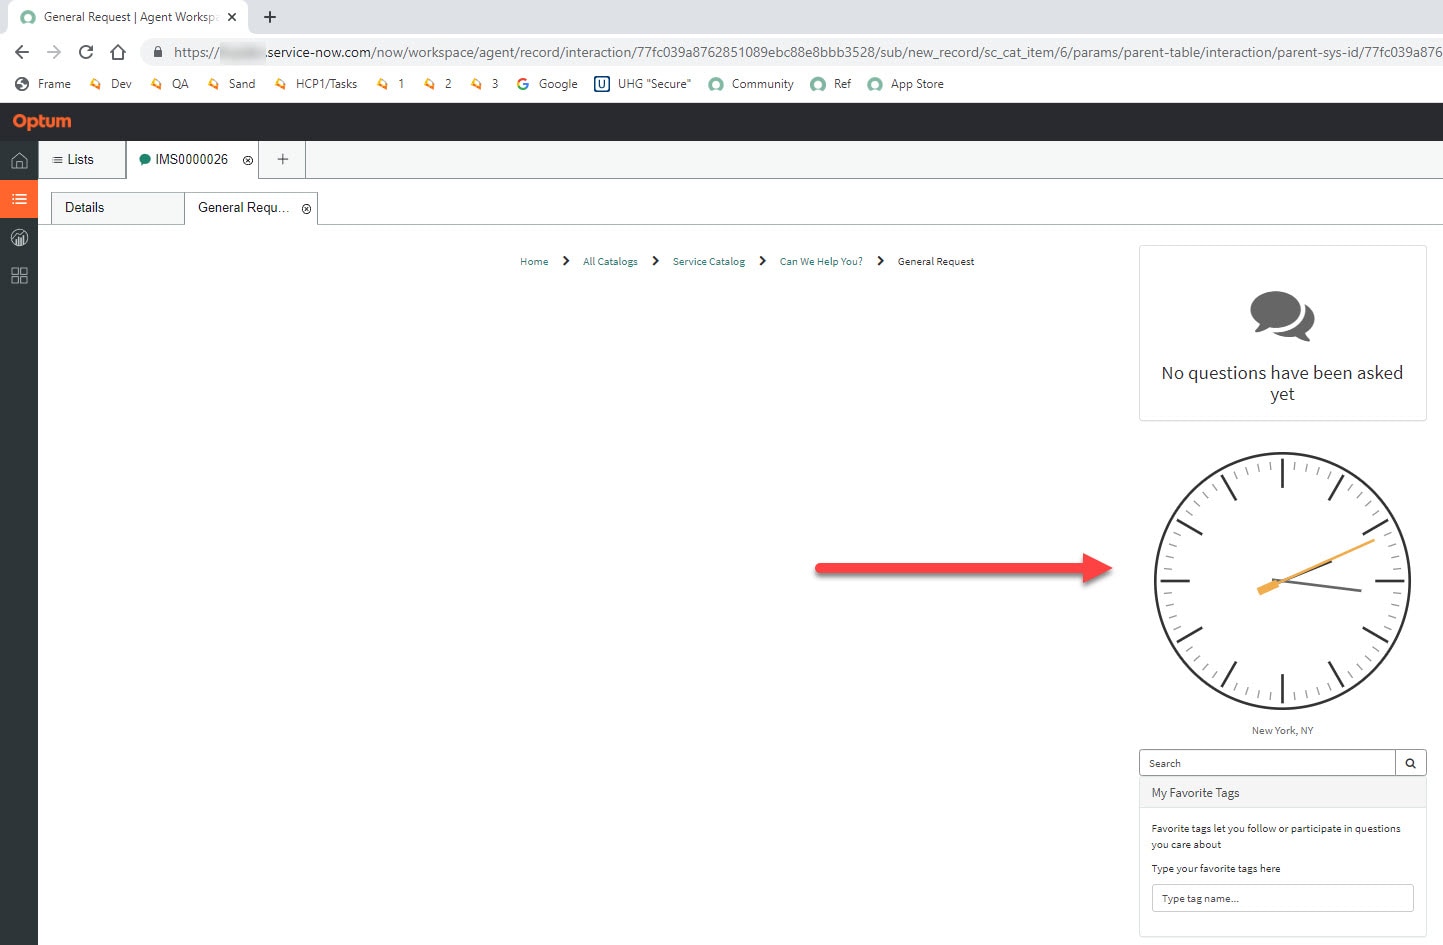
Task: Click the browser refresh icon
Action: pyautogui.click(x=86, y=52)
